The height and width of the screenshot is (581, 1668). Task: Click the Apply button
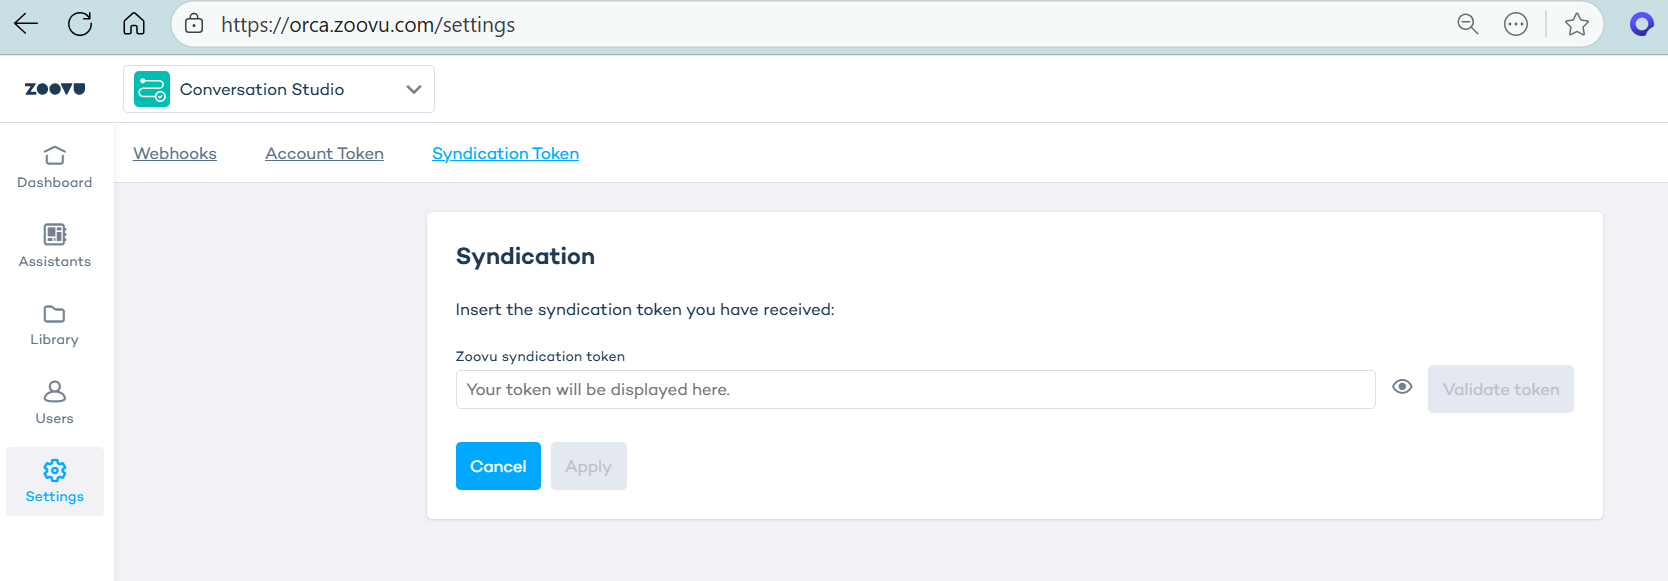click(588, 466)
